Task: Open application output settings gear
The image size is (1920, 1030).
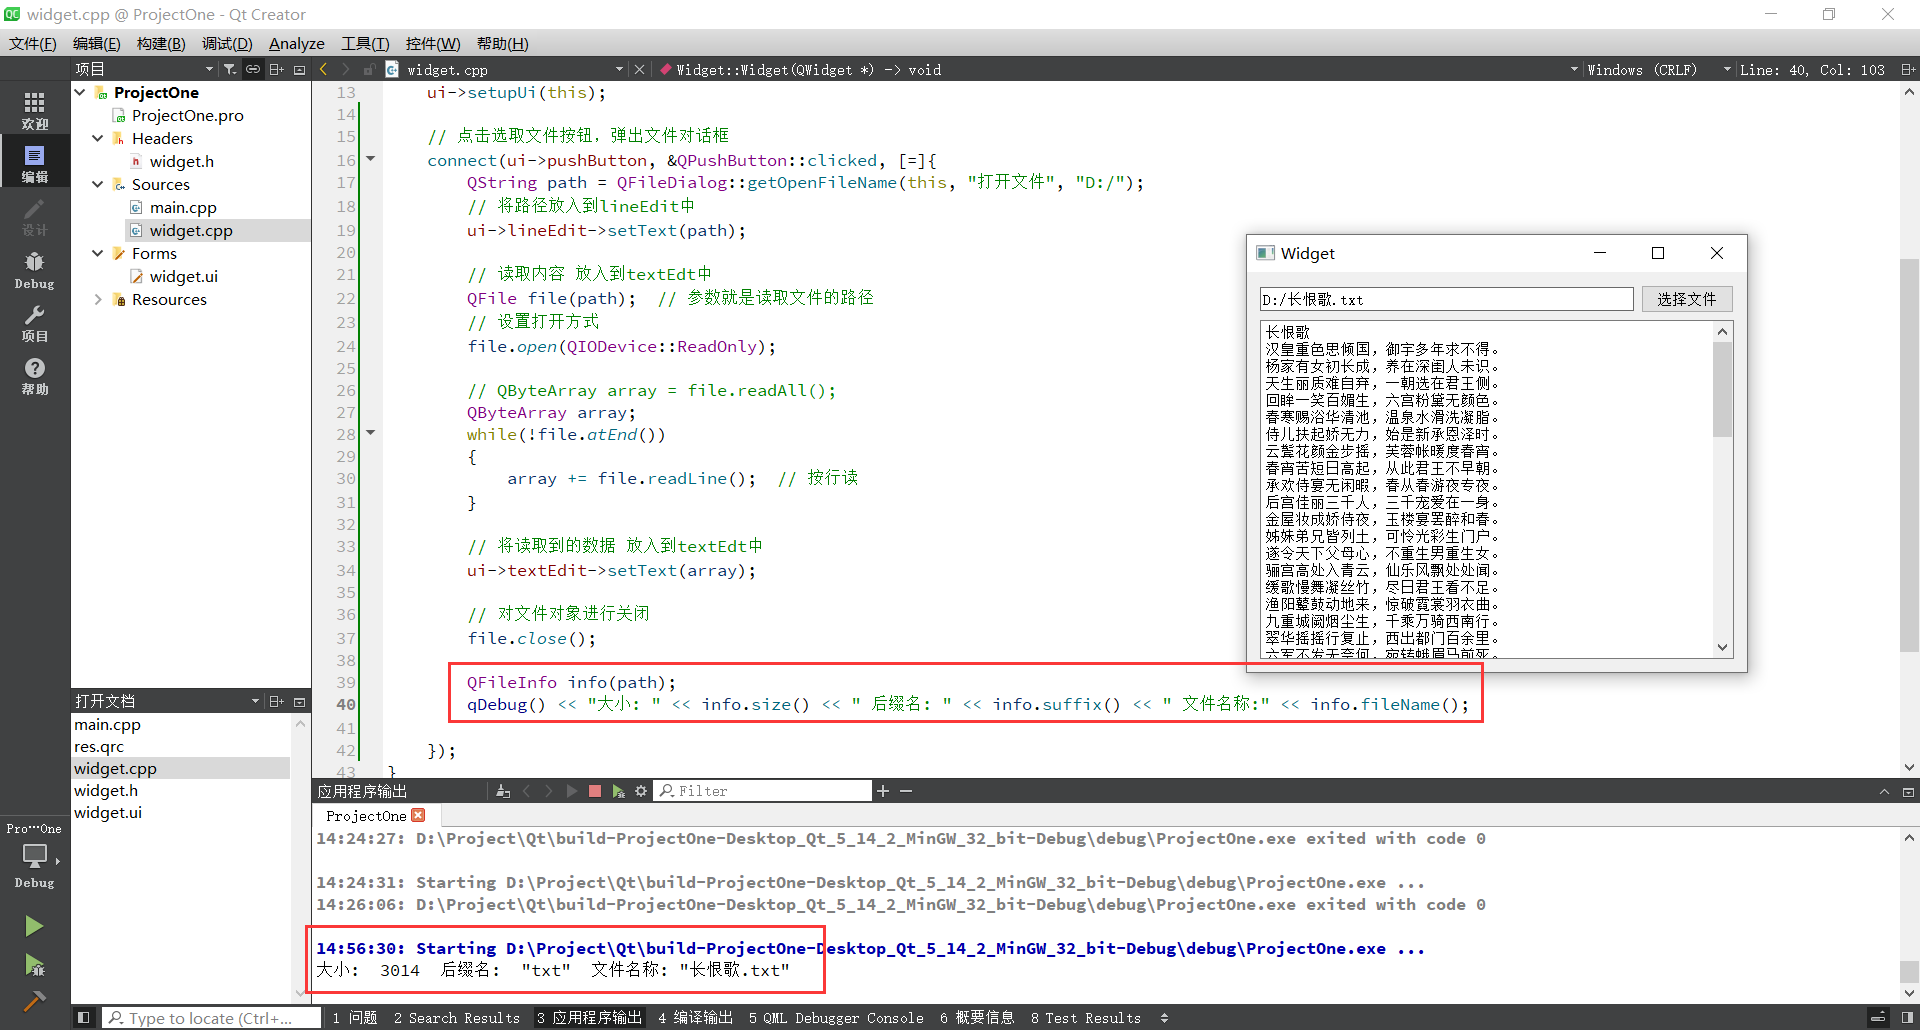Action: click(x=641, y=791)
